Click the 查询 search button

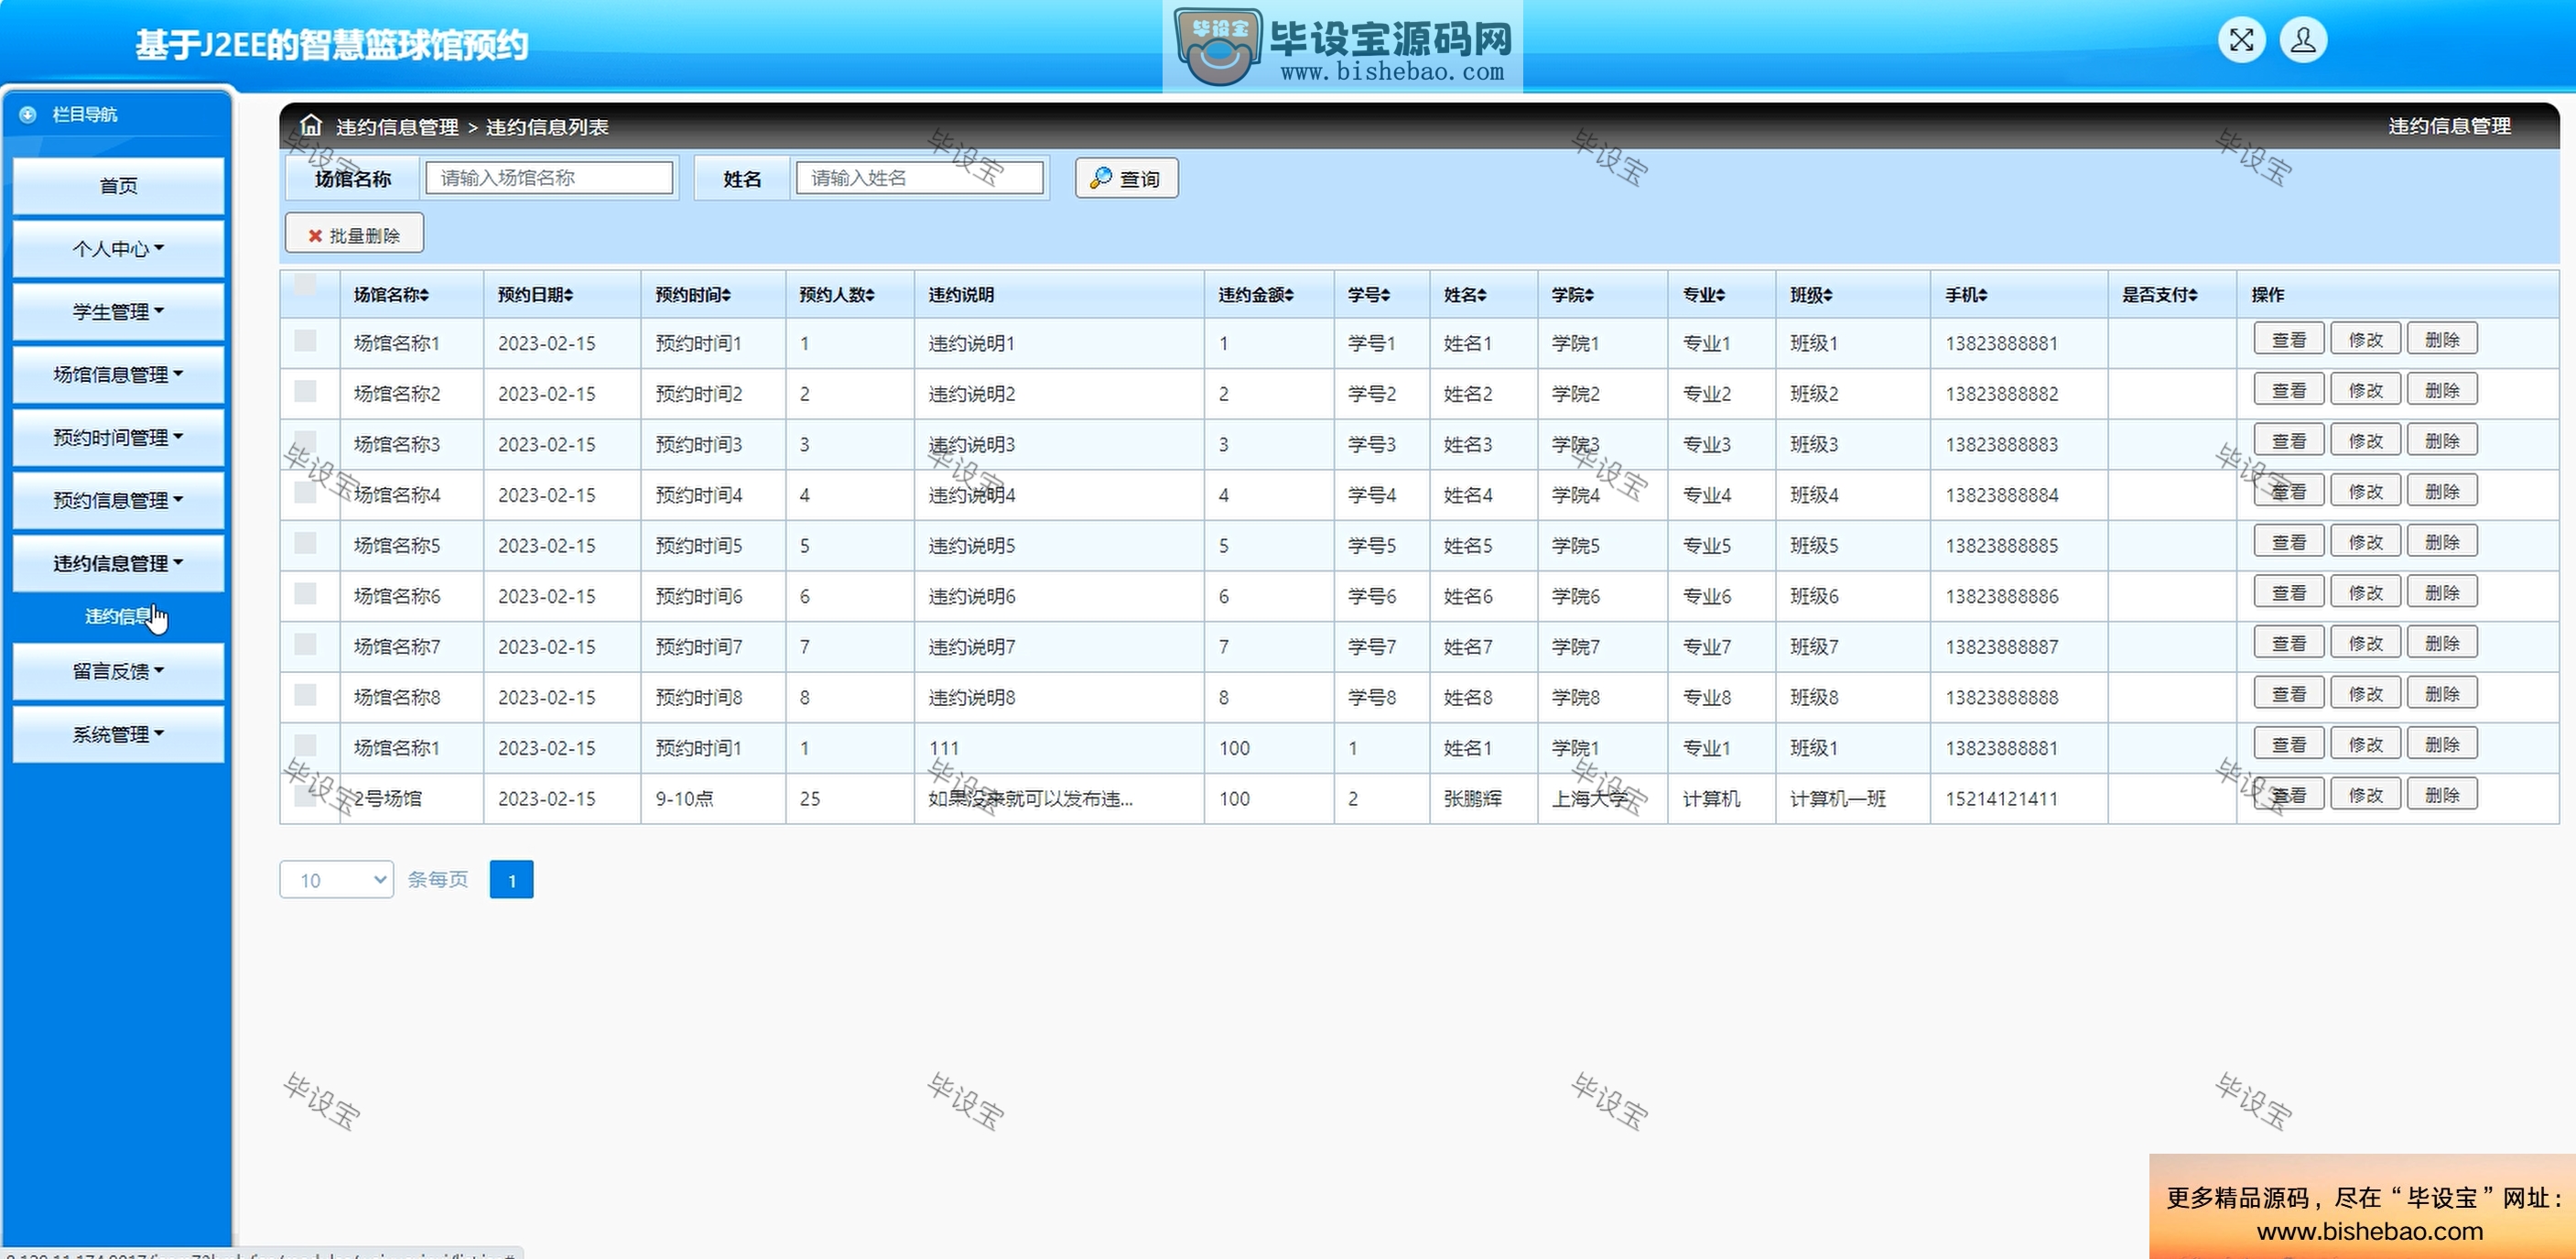click(x=1126, y=178)
